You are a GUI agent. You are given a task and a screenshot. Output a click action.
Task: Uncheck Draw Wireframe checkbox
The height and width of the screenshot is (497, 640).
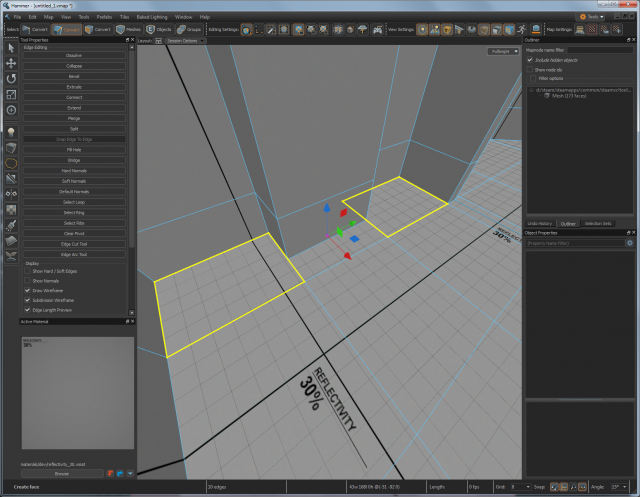[27, 291]
